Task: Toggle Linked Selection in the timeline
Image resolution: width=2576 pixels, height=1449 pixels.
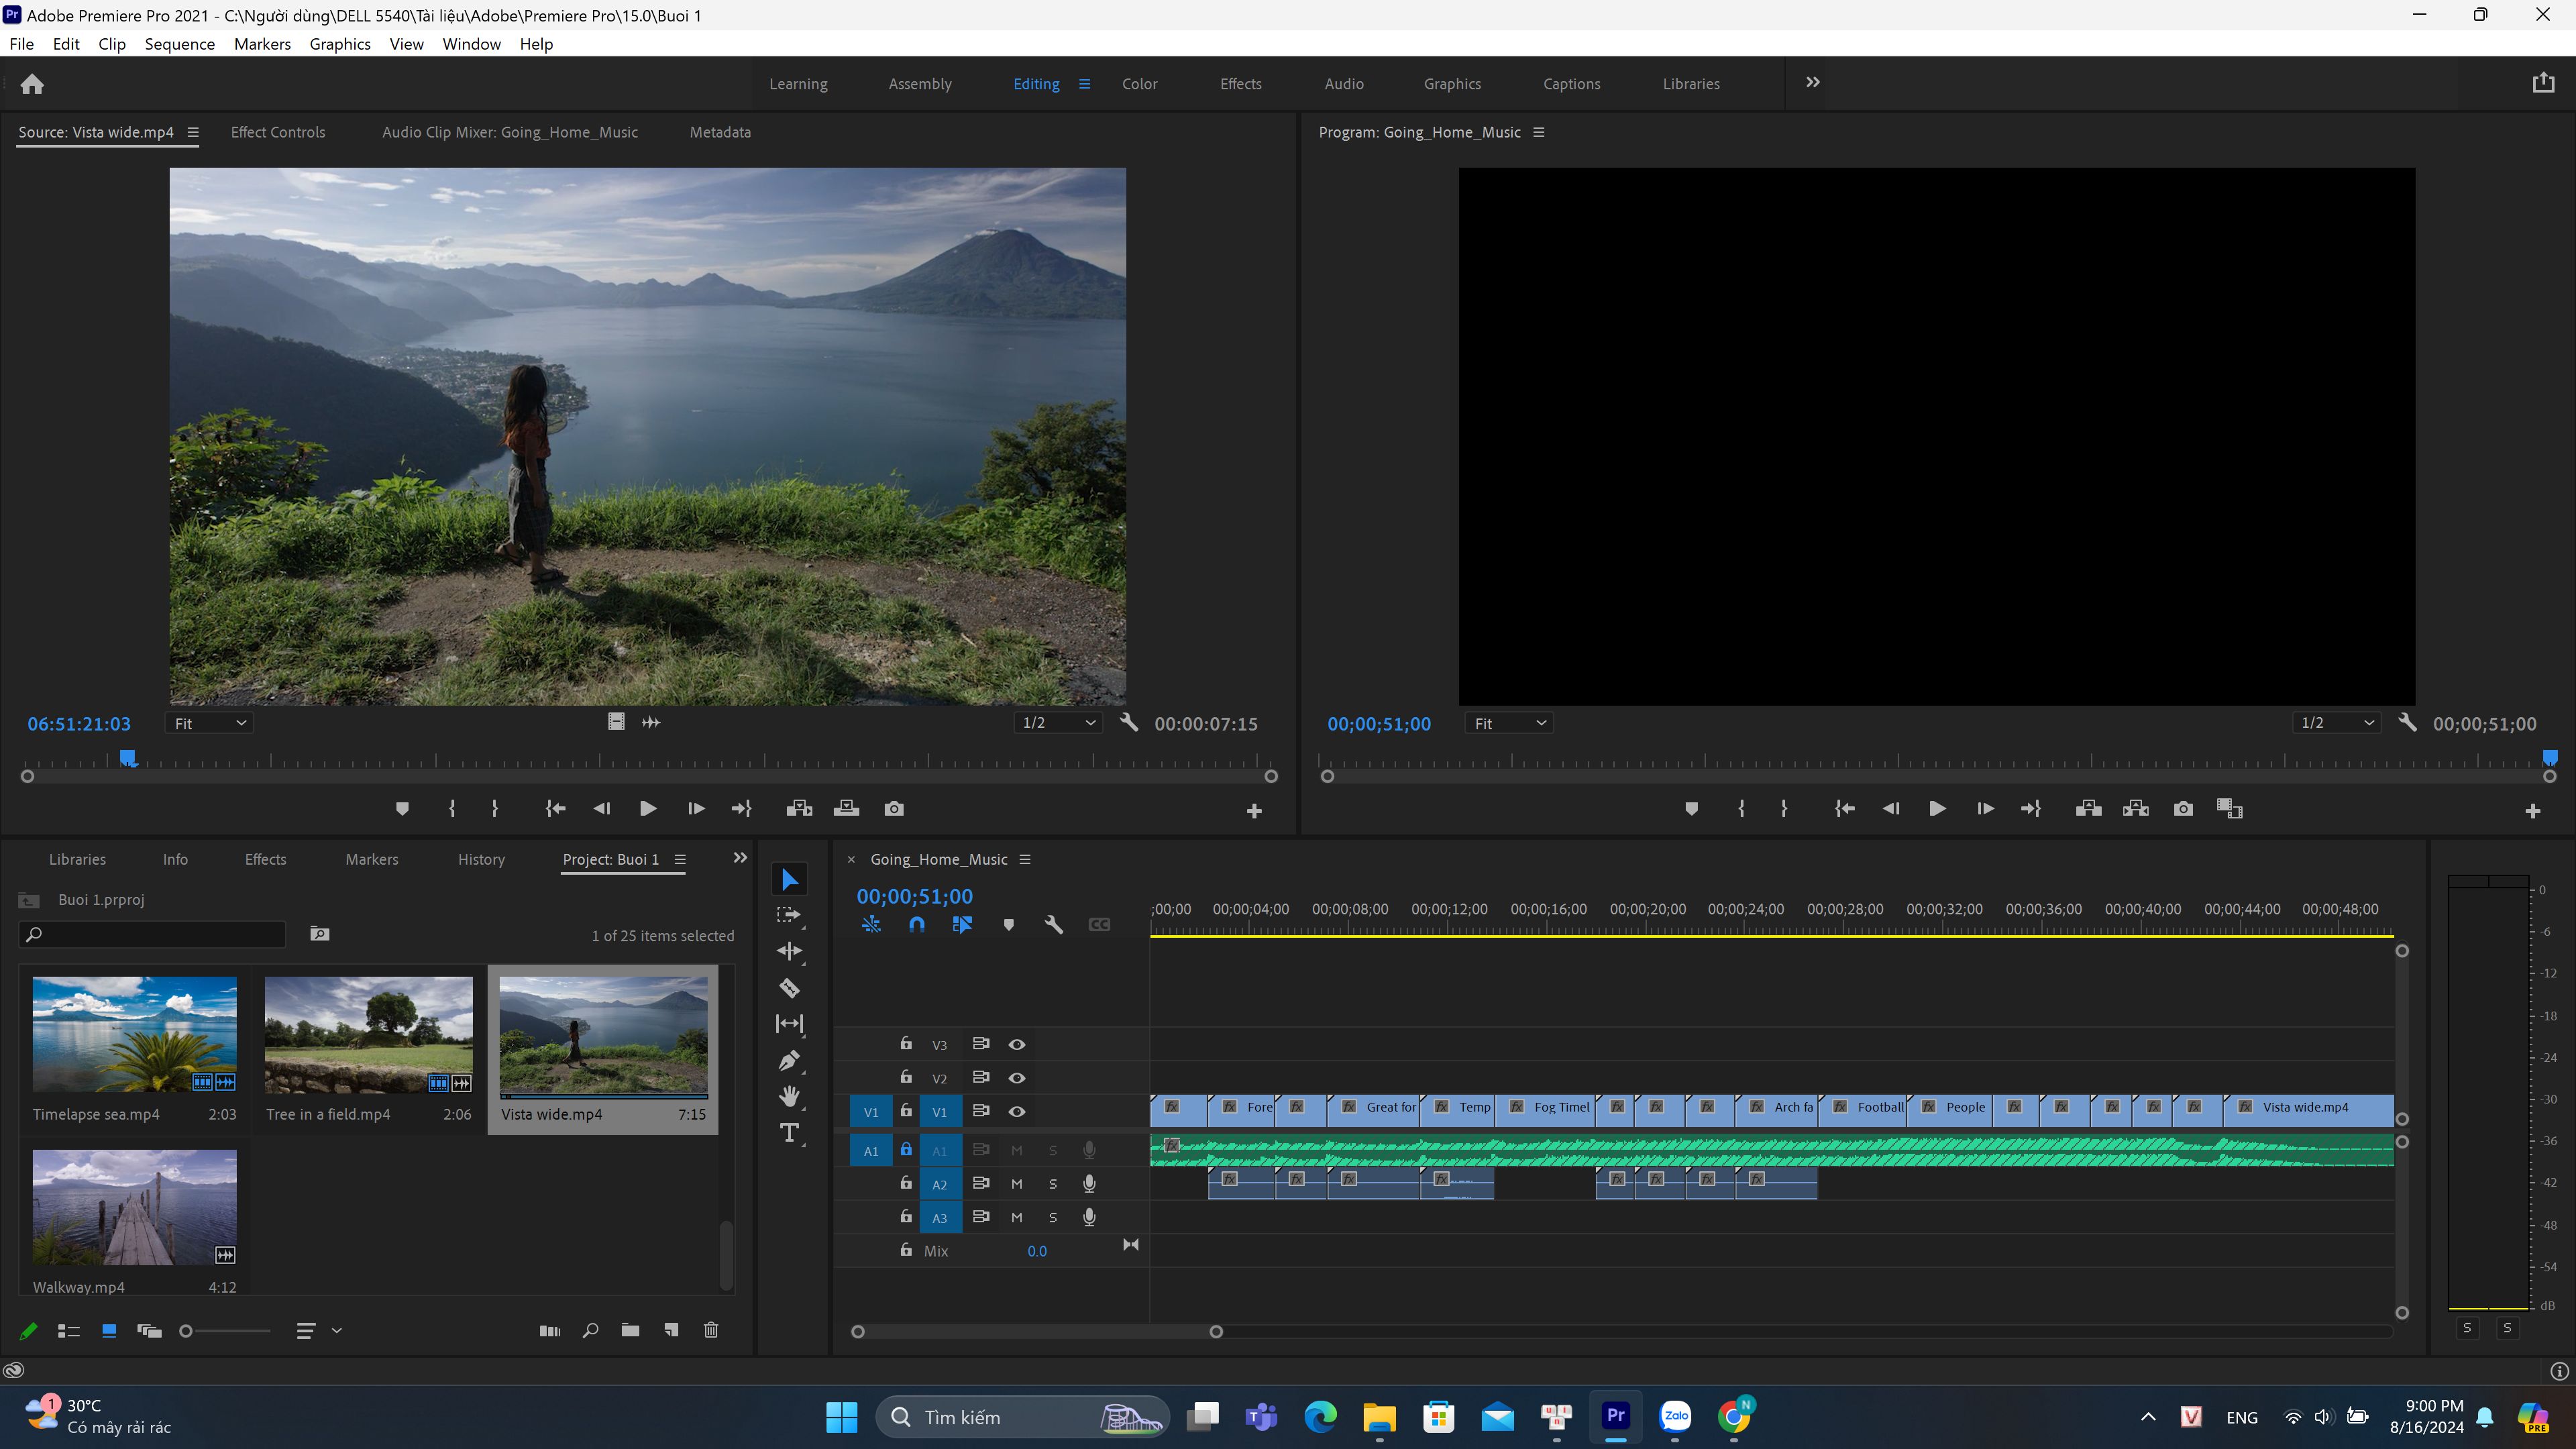Action: (962, 925)
